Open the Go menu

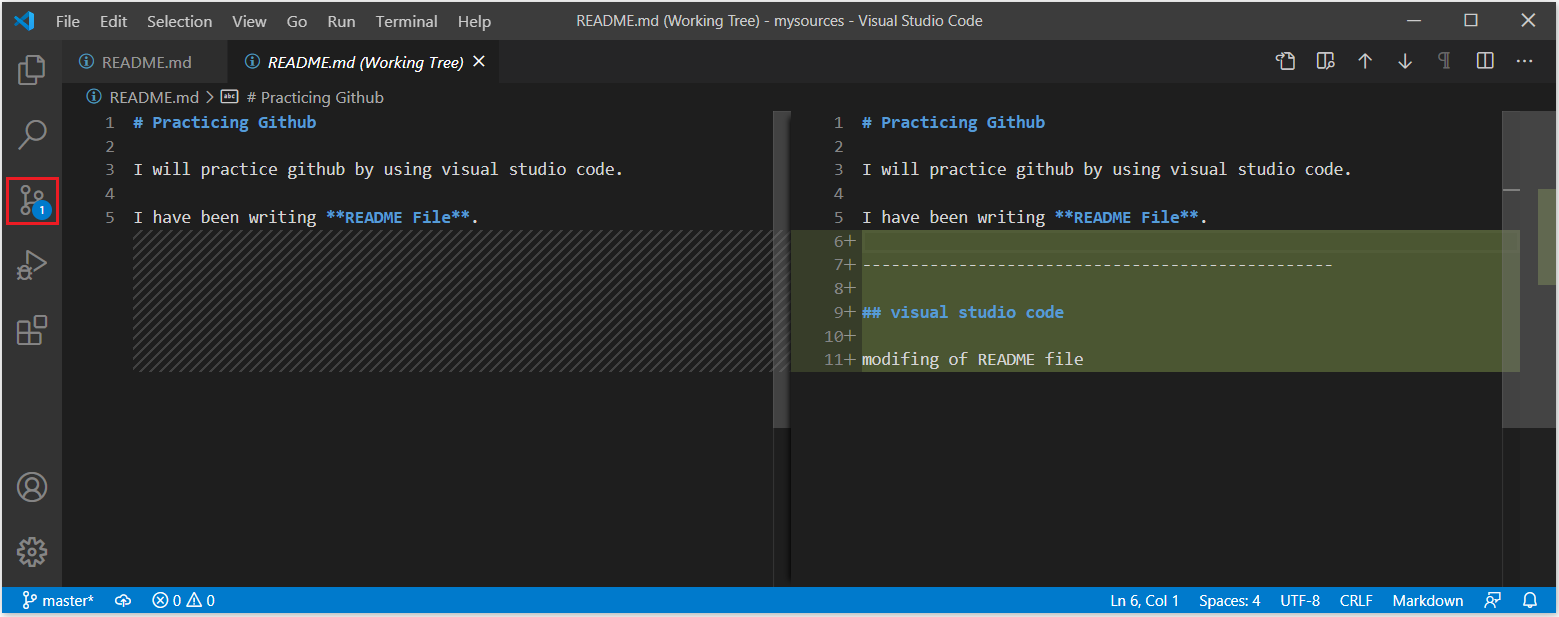297,21
